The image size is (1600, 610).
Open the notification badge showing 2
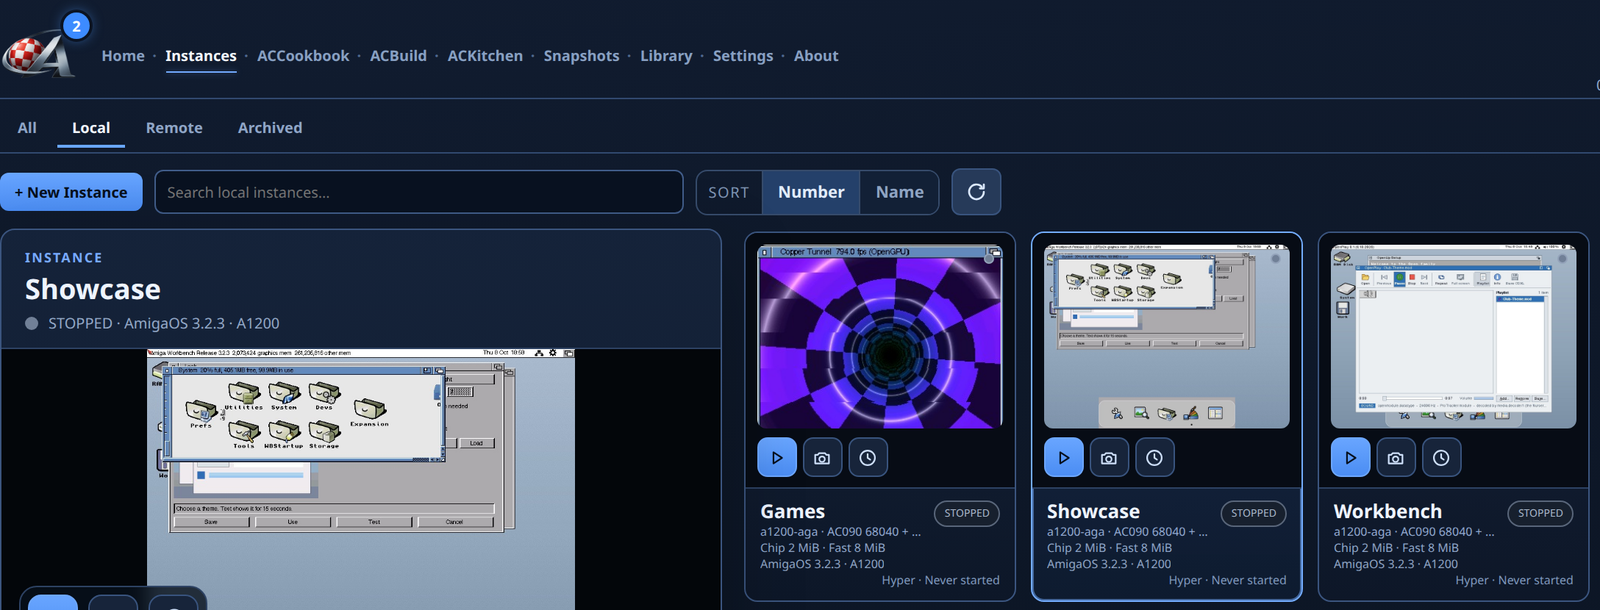76,26
